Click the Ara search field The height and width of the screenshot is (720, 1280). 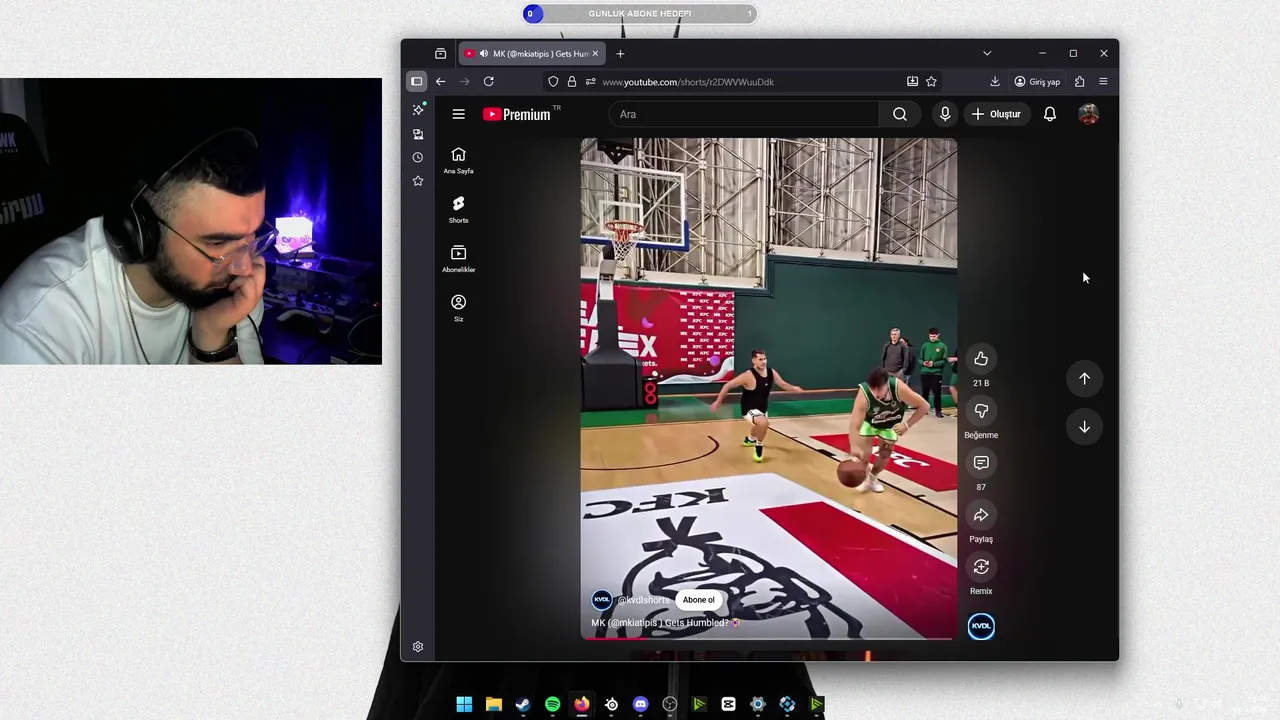click(x=744, y=114)
